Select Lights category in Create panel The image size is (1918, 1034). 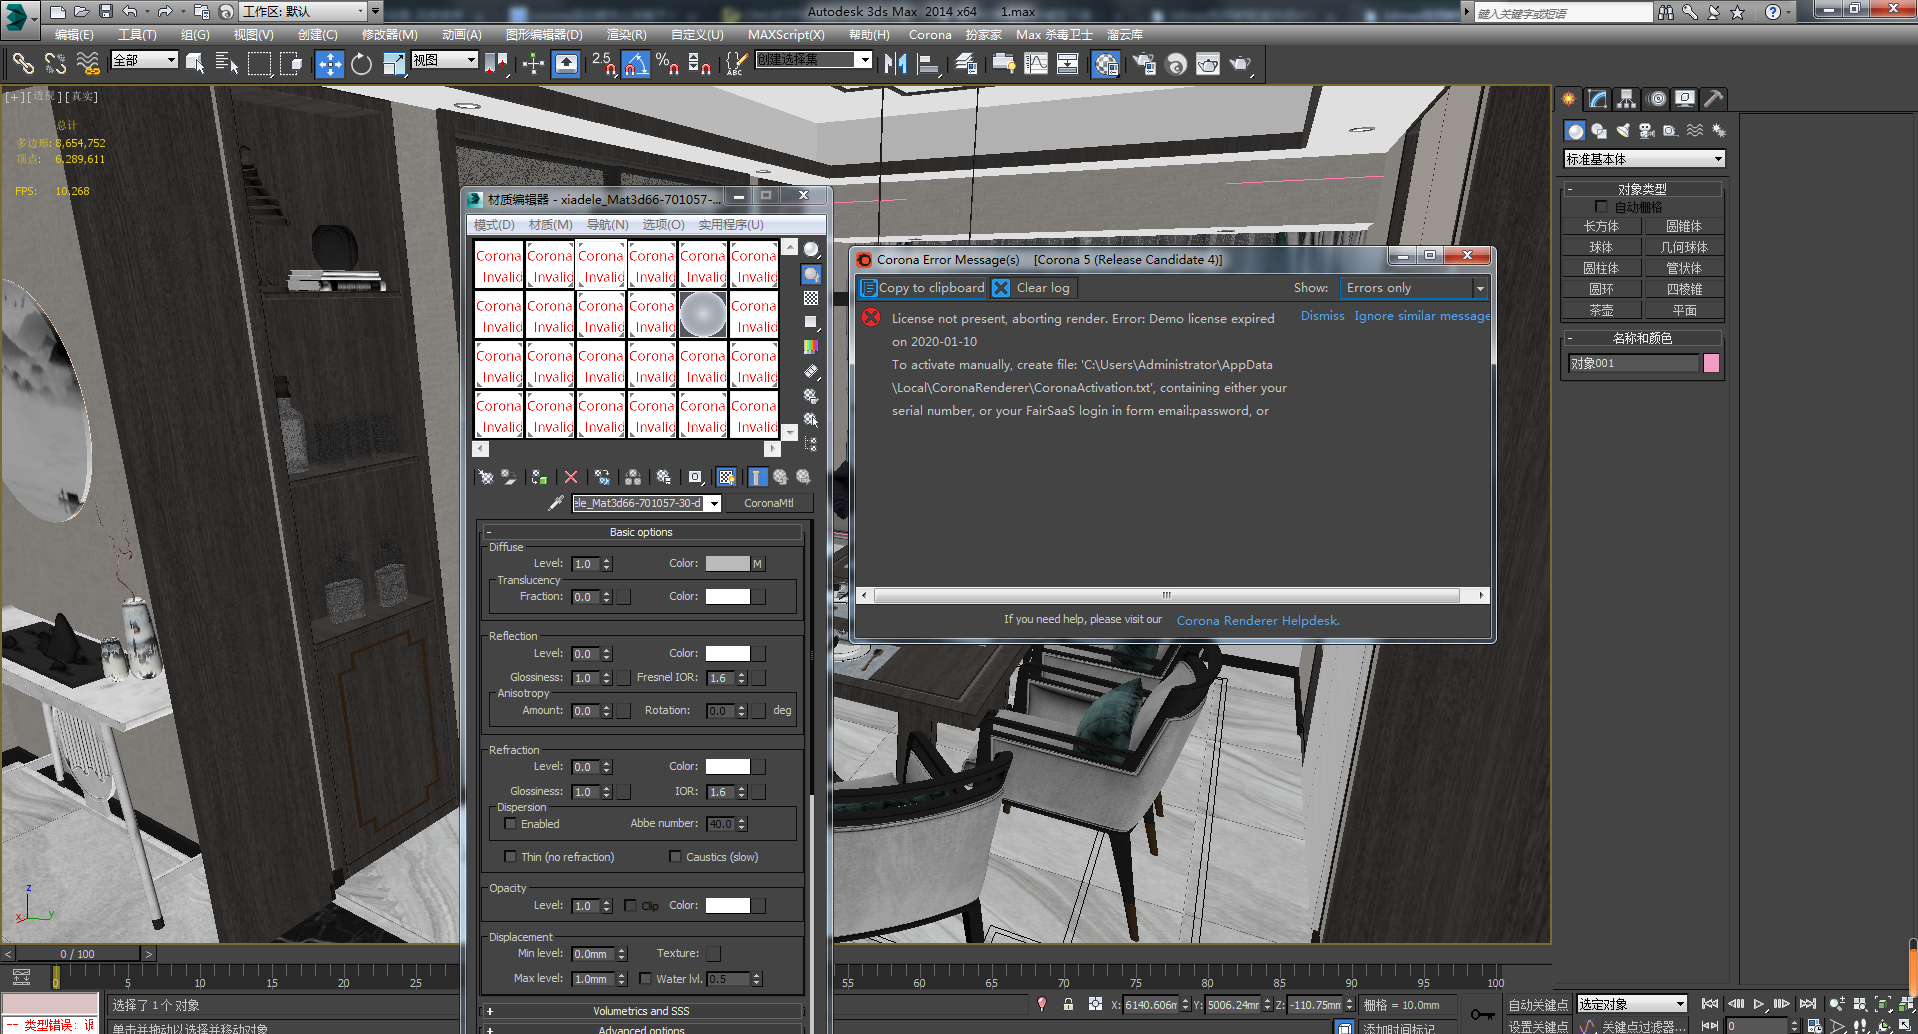(1623, 131)
